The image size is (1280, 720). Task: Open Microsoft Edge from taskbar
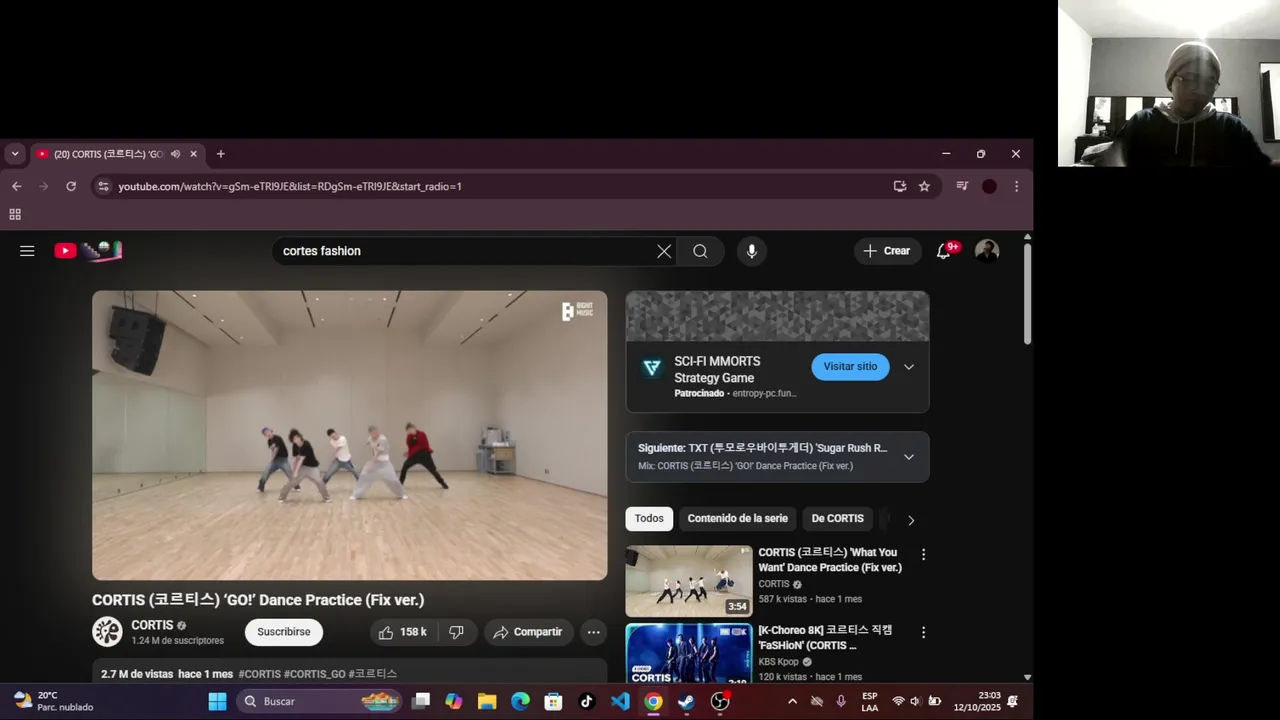[x=520, y=702]
